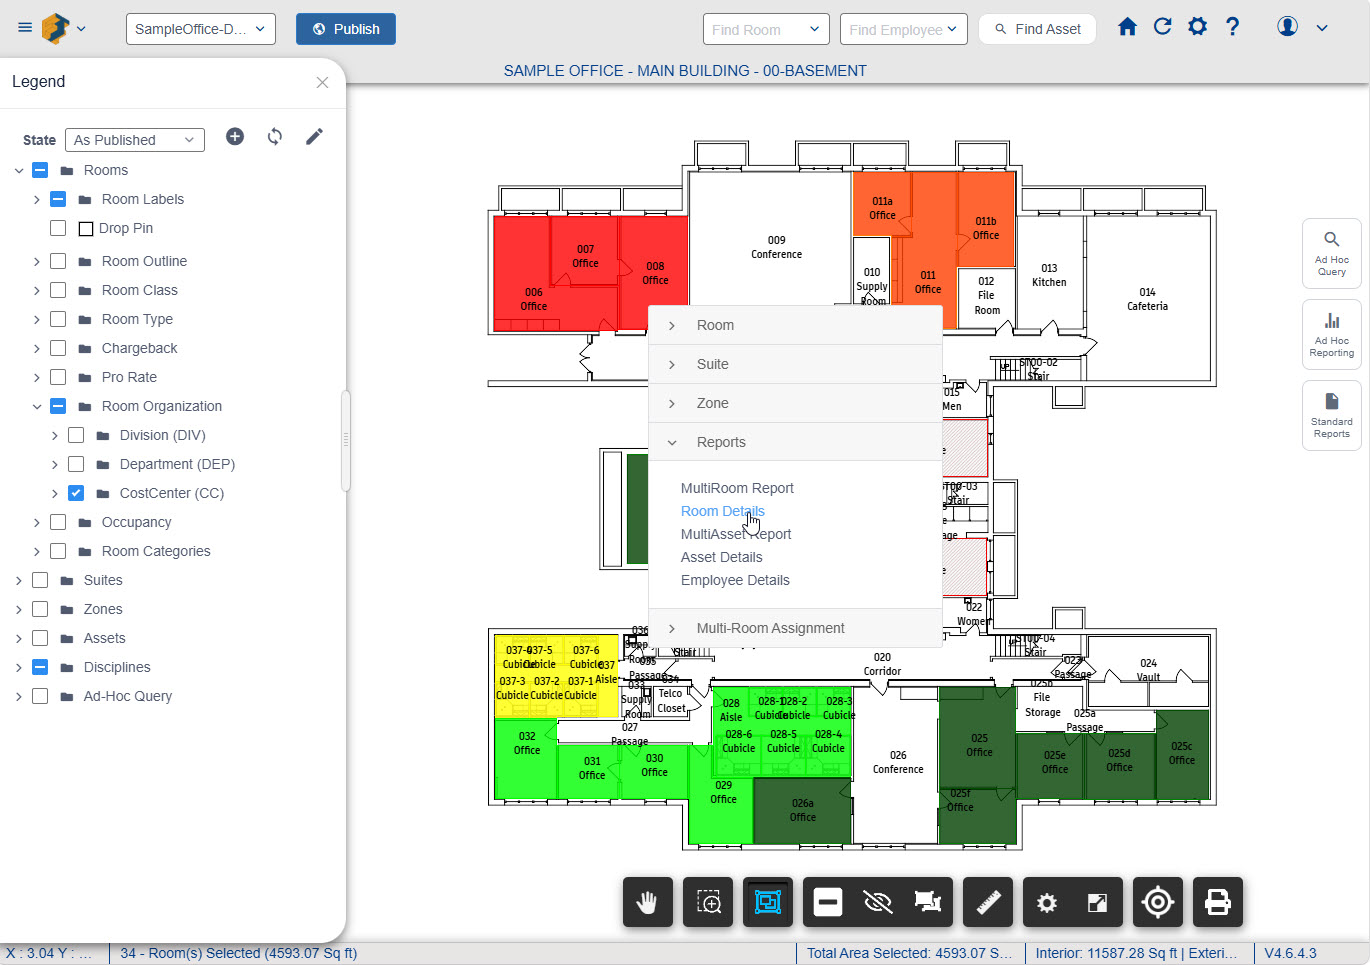Expand the Zone context menu section
The width and height of the screenshot is (1370, 965).
796,403
